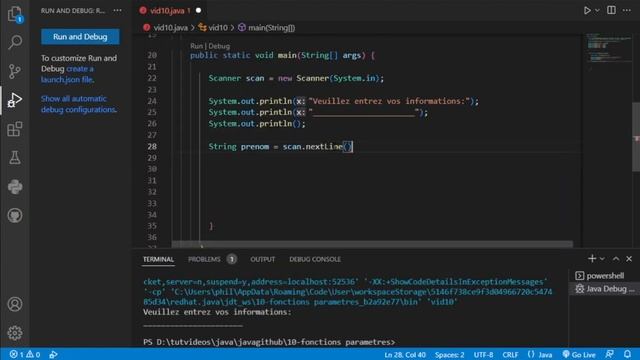The height and width of the screenshot is (360, 640).
Task: Click the Debug CodeLens above main
Action: point(219,46)
